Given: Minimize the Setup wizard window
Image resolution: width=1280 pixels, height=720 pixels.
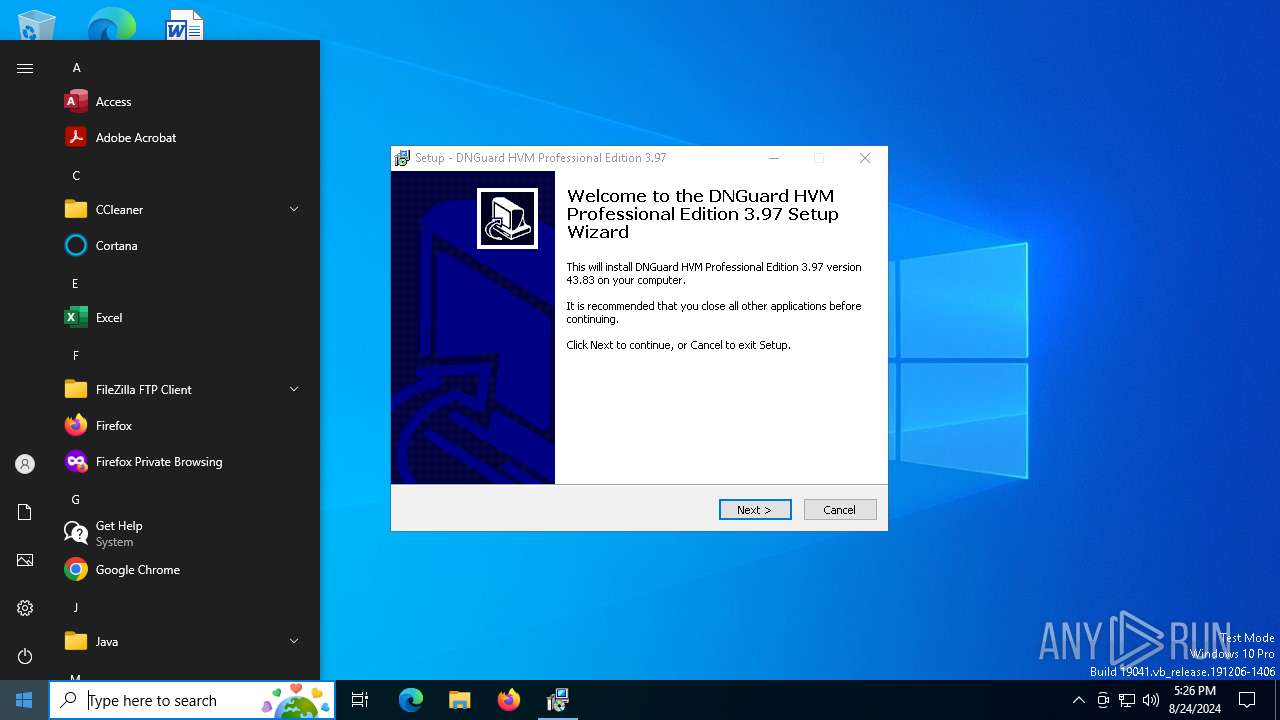Looking at the screenshot, I should click(x=774, y=158).
